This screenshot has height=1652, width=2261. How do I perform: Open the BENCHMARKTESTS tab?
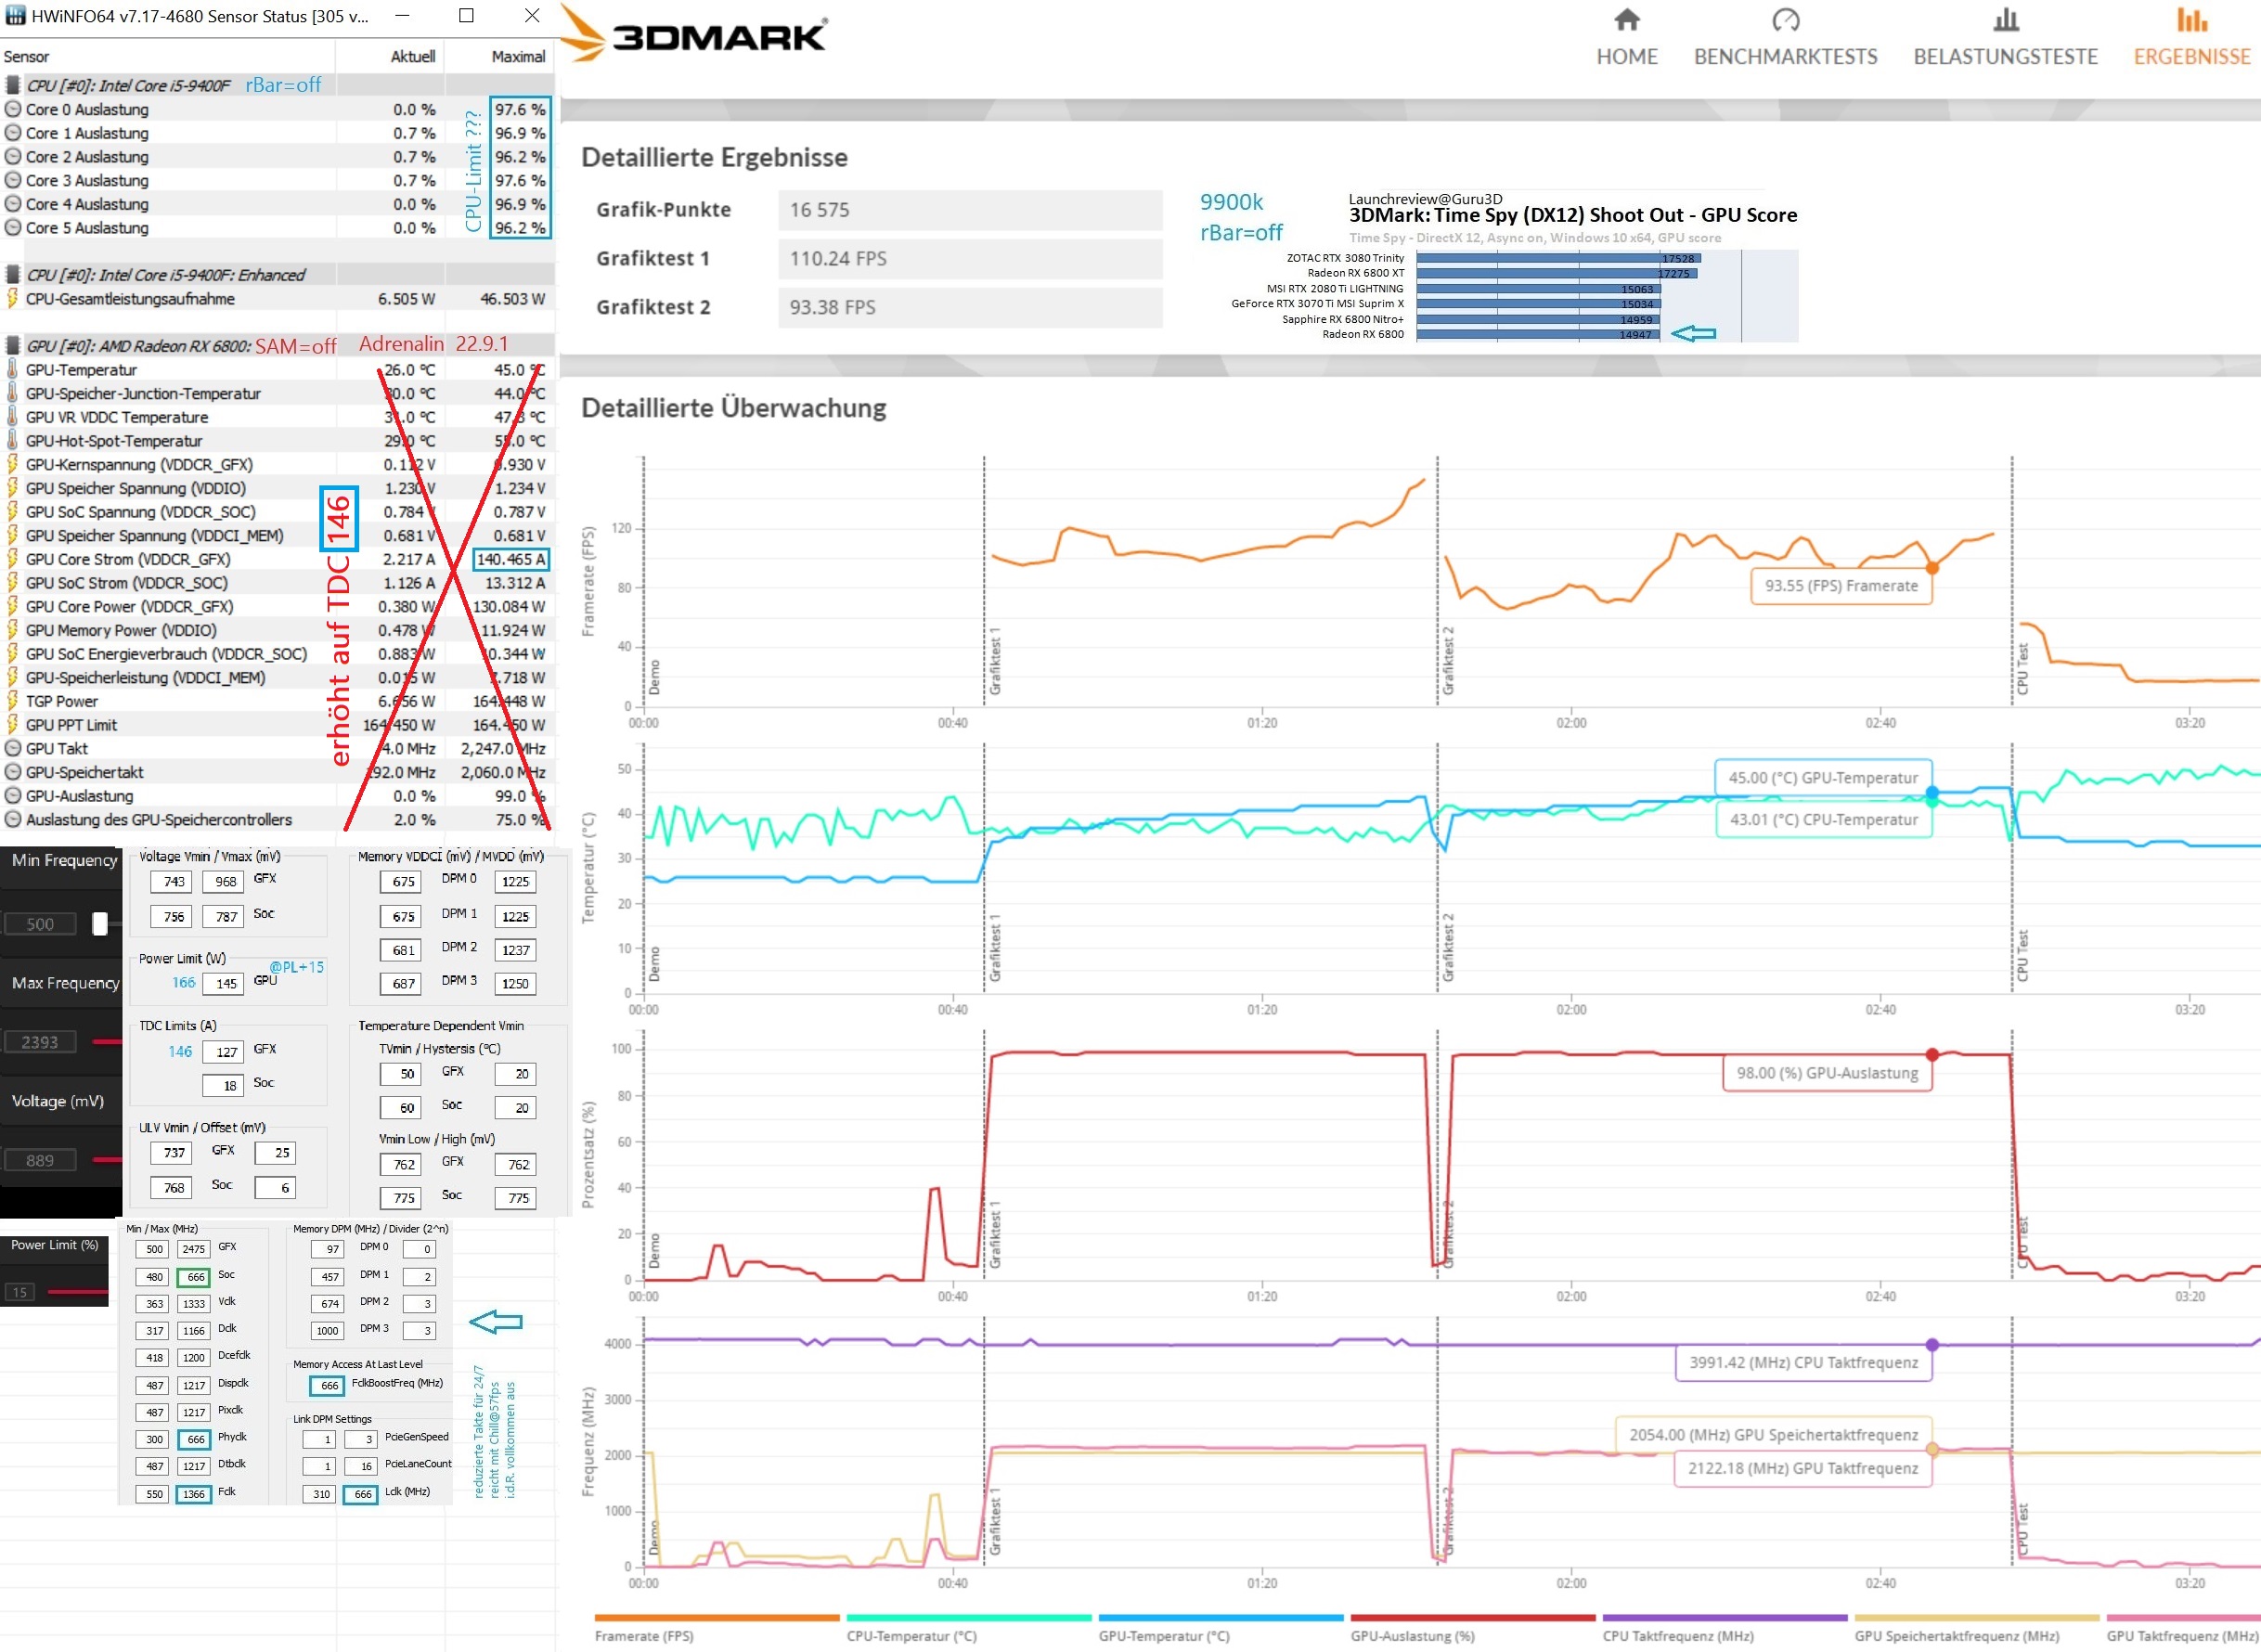tap(1785, 57)
